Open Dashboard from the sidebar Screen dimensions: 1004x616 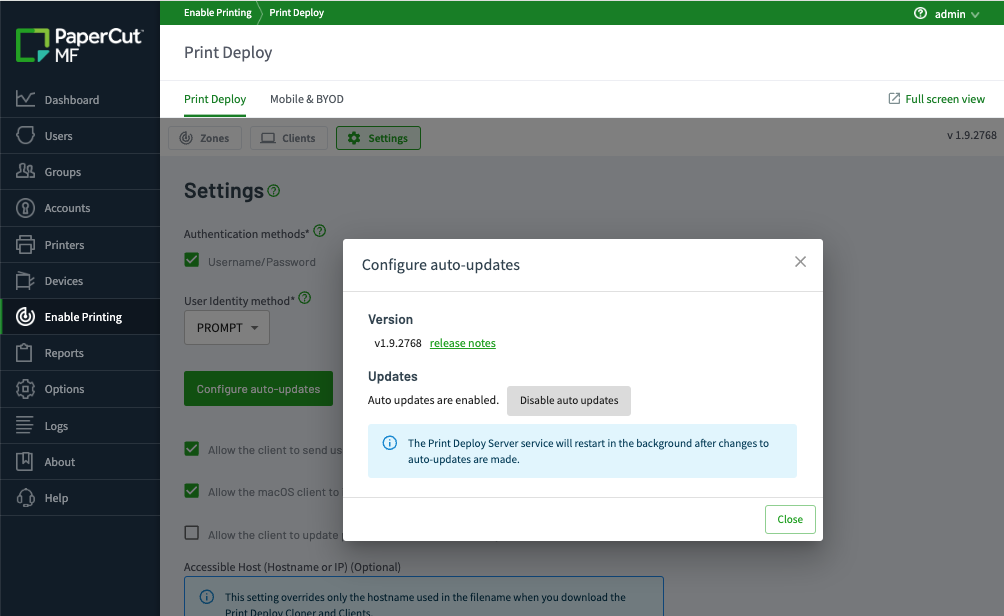80,99
